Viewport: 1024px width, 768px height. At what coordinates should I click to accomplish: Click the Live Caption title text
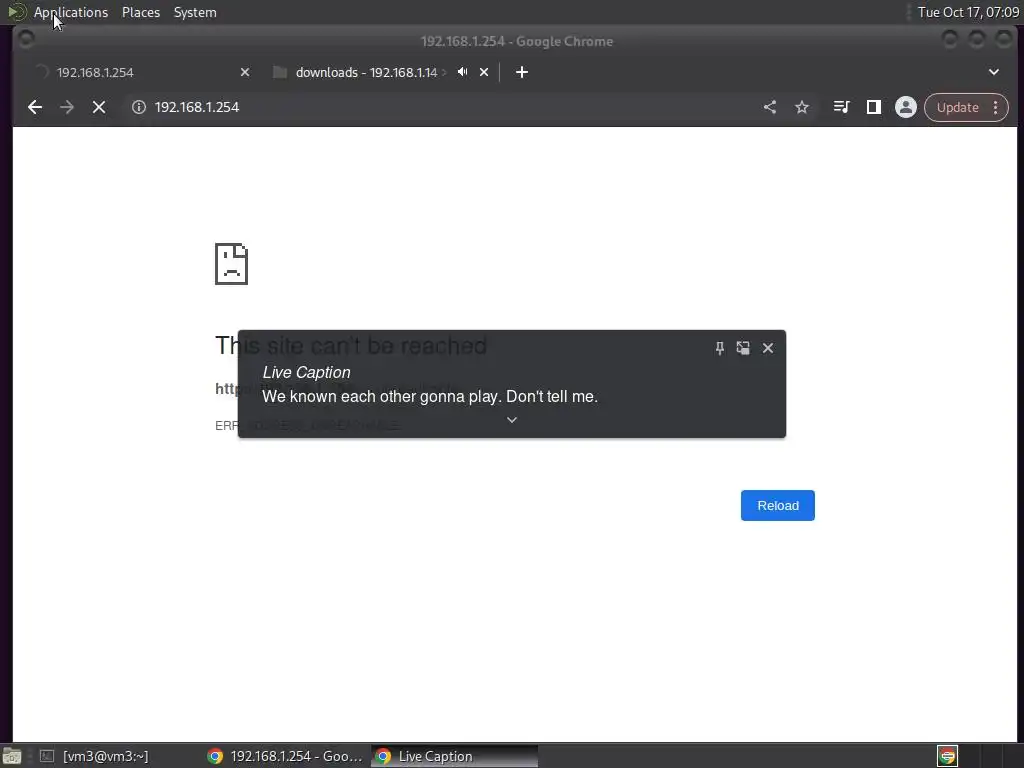point(306,372)
